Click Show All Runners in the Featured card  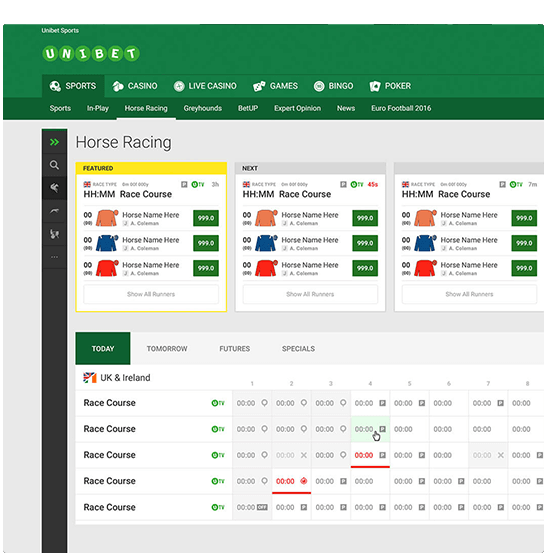coord(151,294)
